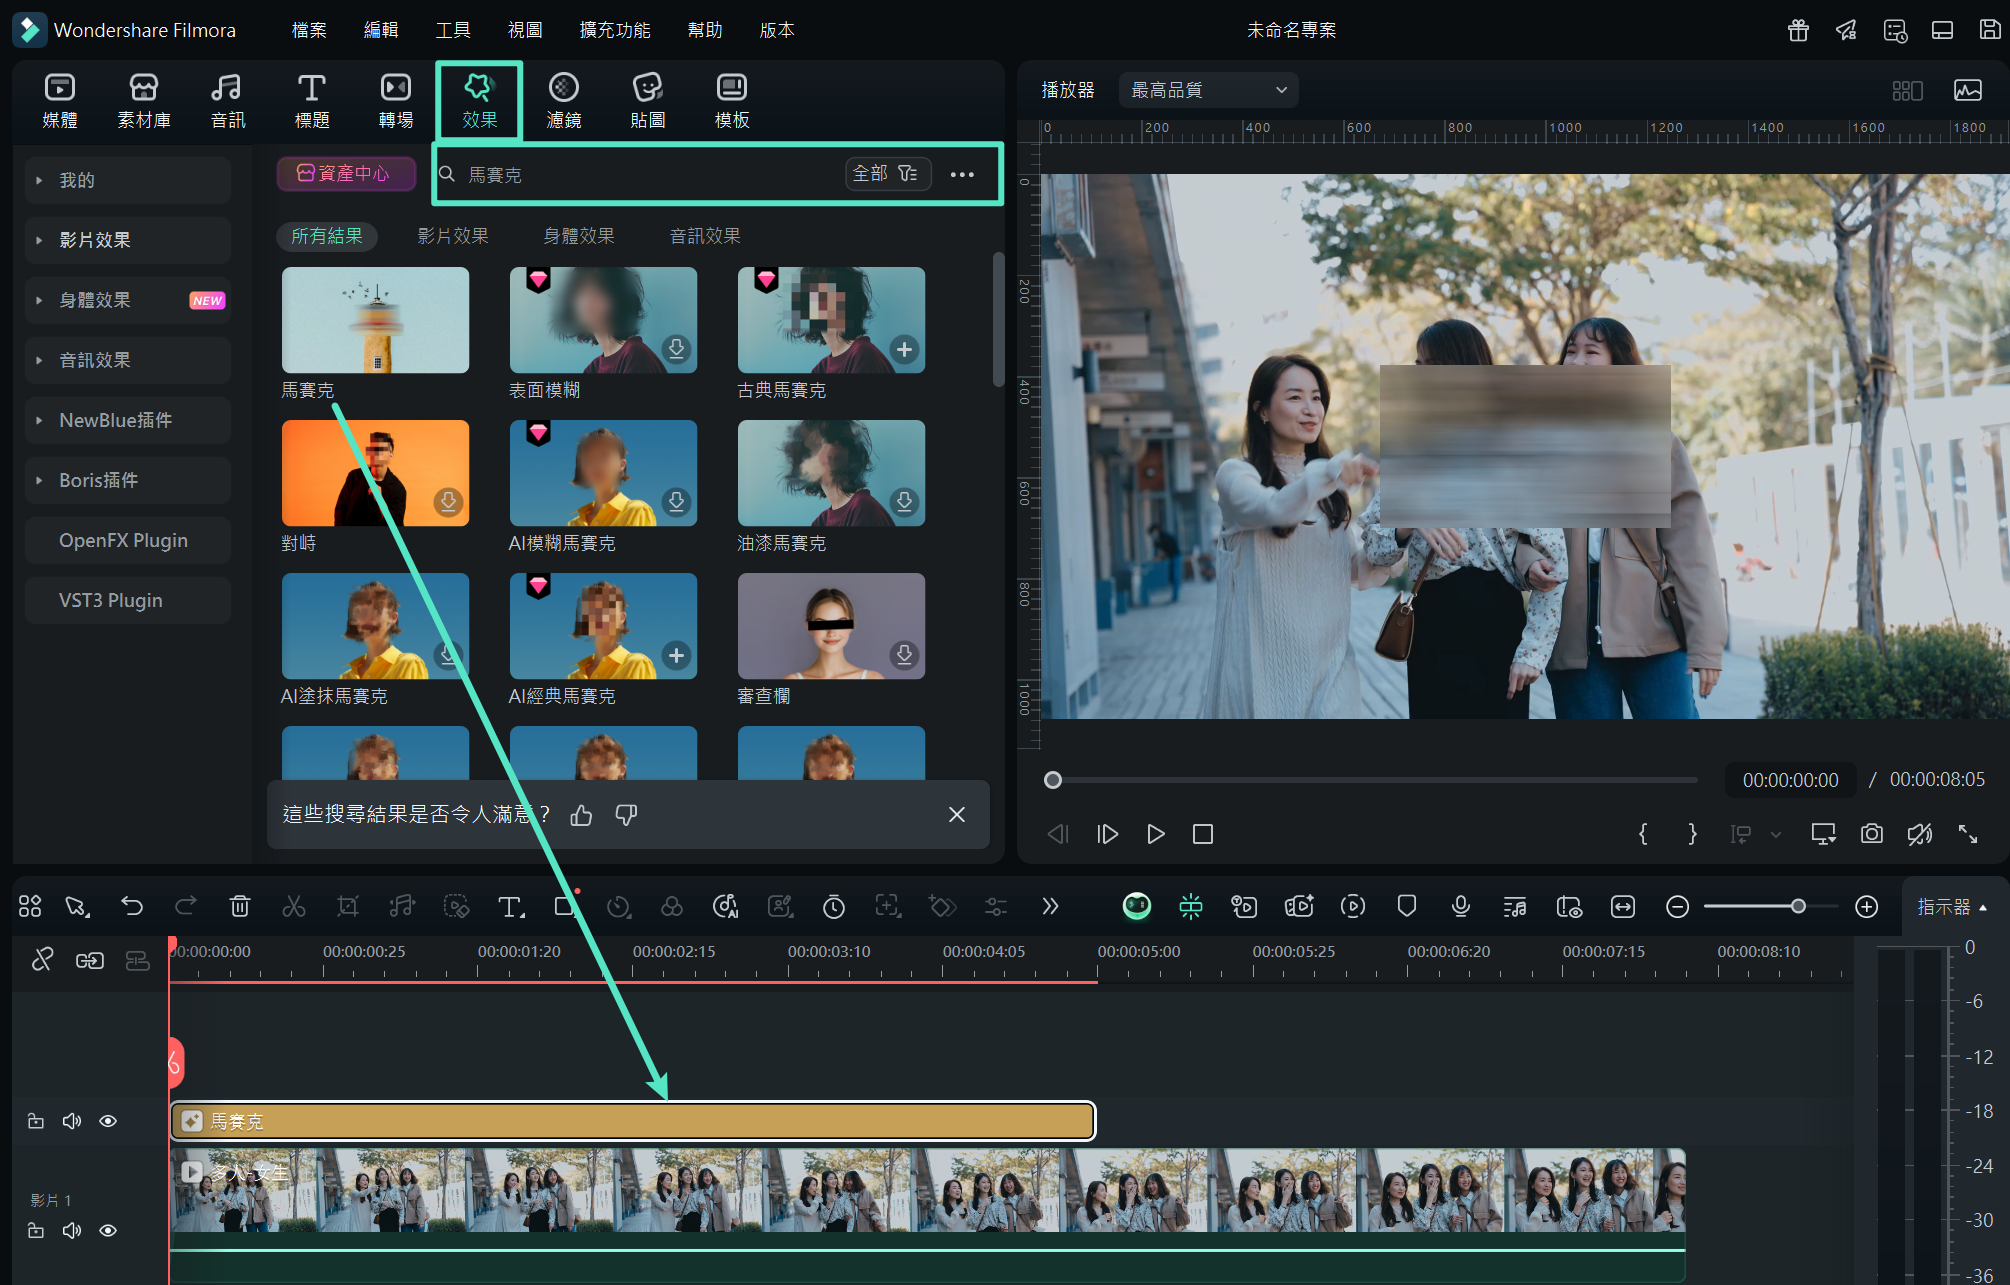Open the 全部 filter dropdown in search bar
The width and height of the screenshot is (2010, 1285).
click(x=886, y=174)
